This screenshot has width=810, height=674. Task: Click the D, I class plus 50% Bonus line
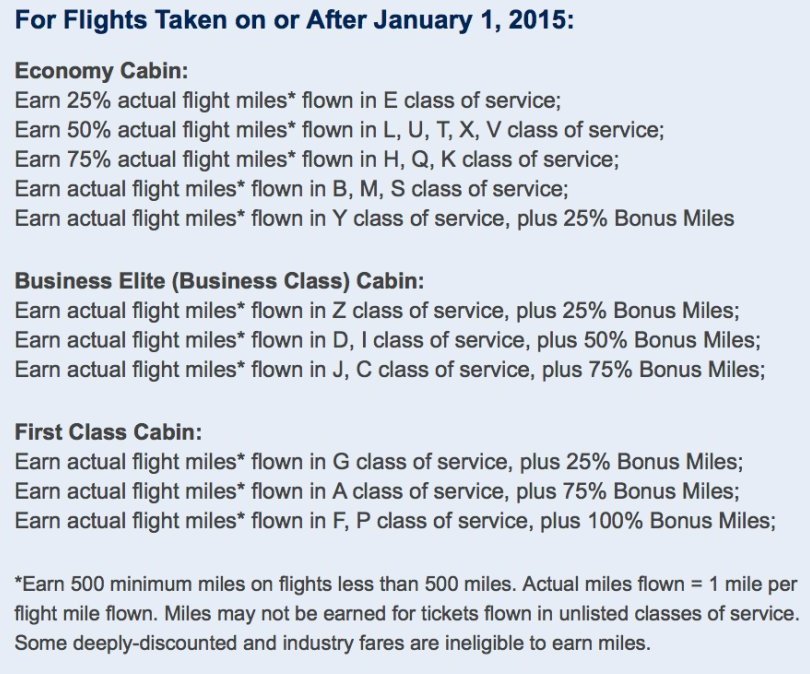pyautogui.click(x=388, y=340)
